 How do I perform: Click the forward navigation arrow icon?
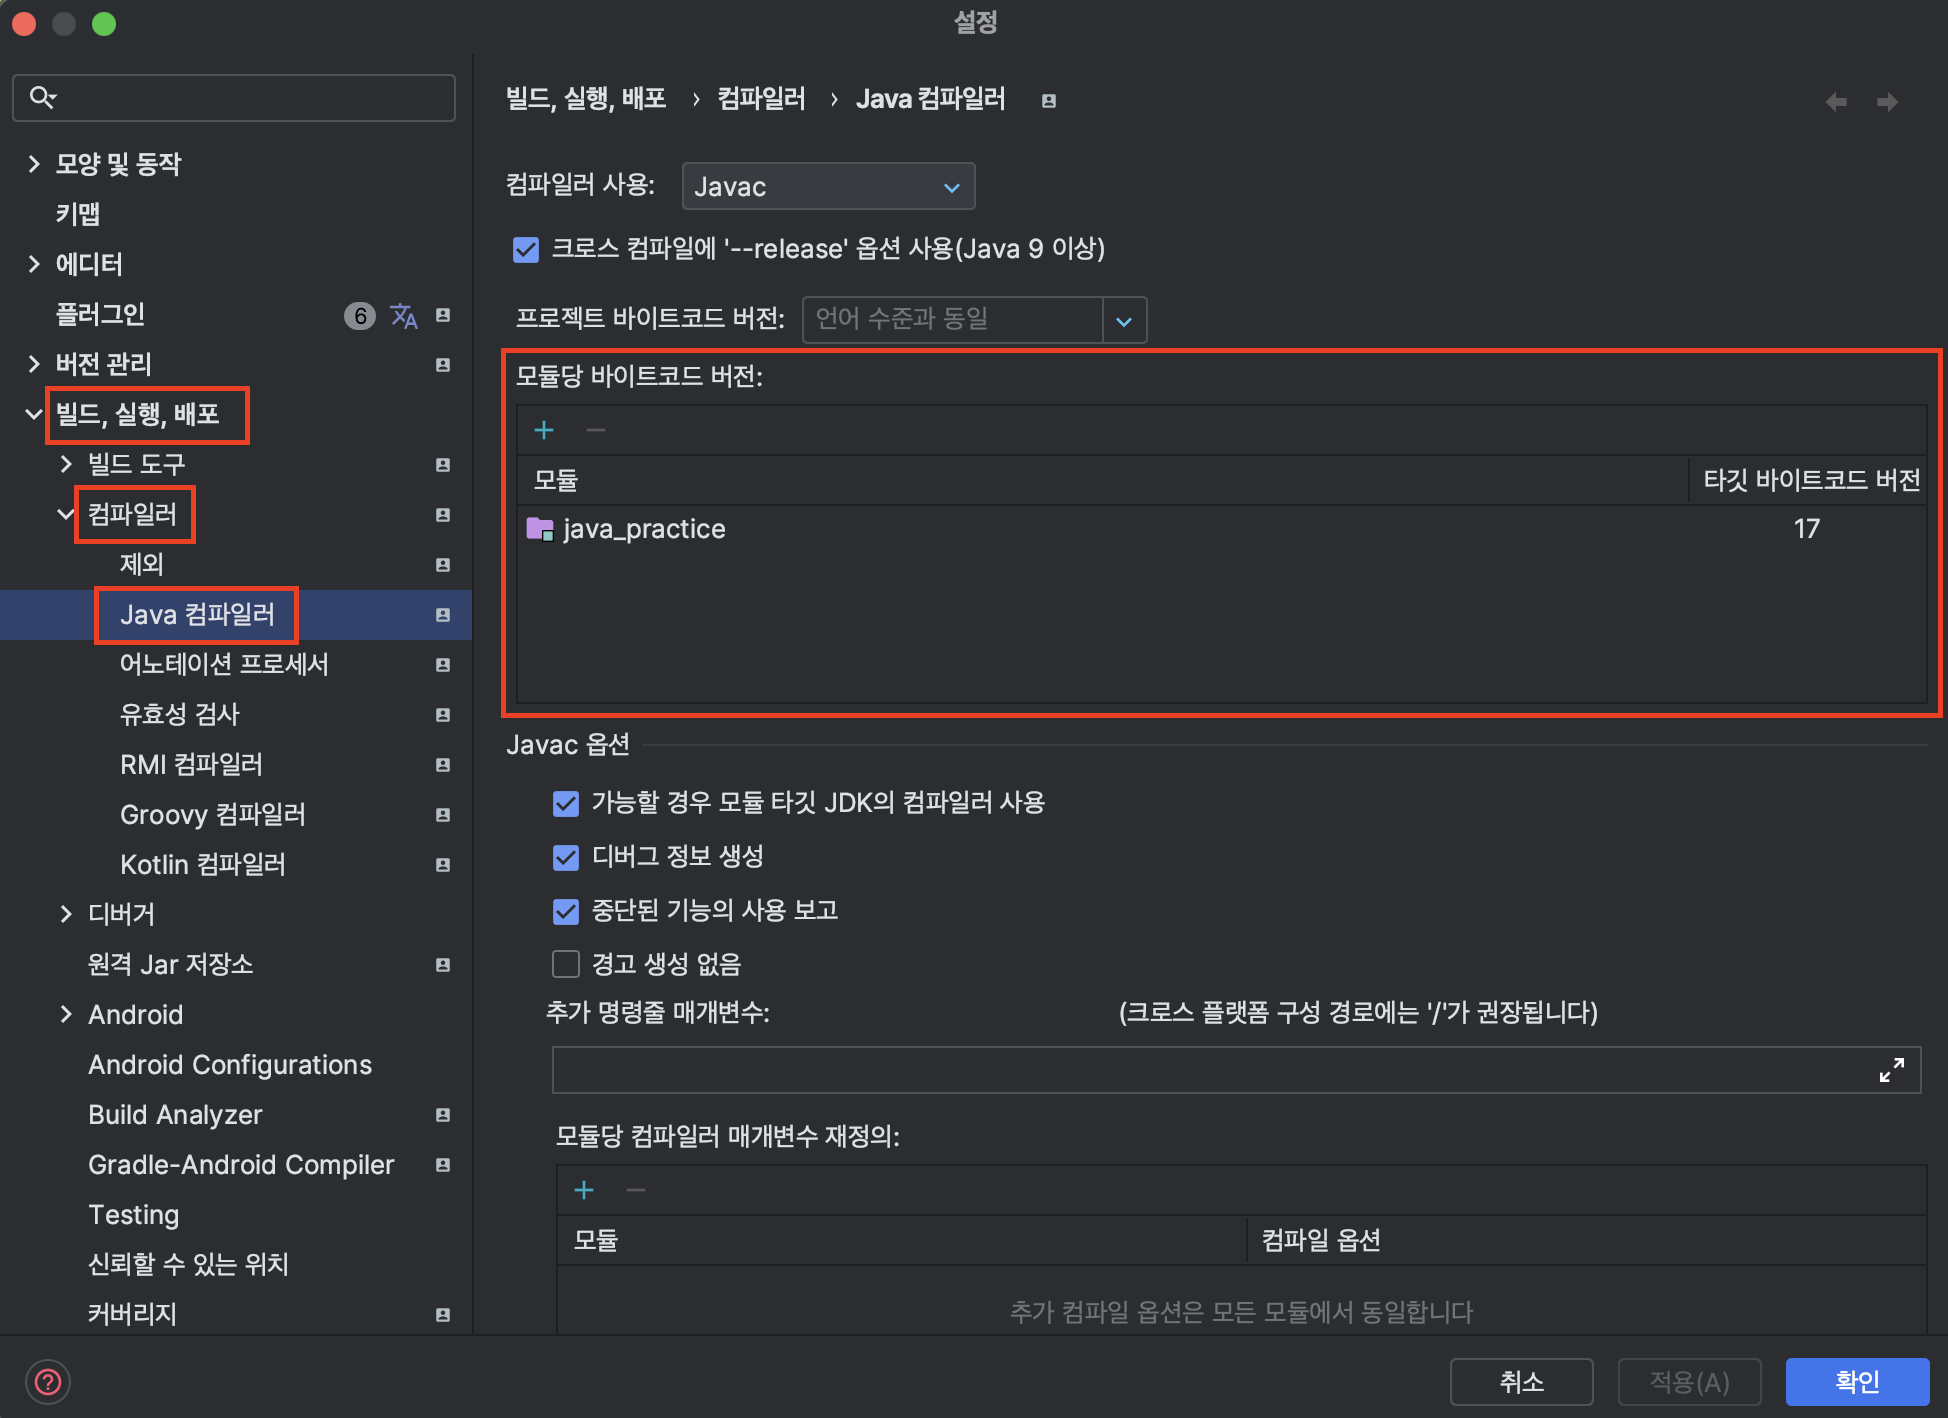pos(1887,102)
